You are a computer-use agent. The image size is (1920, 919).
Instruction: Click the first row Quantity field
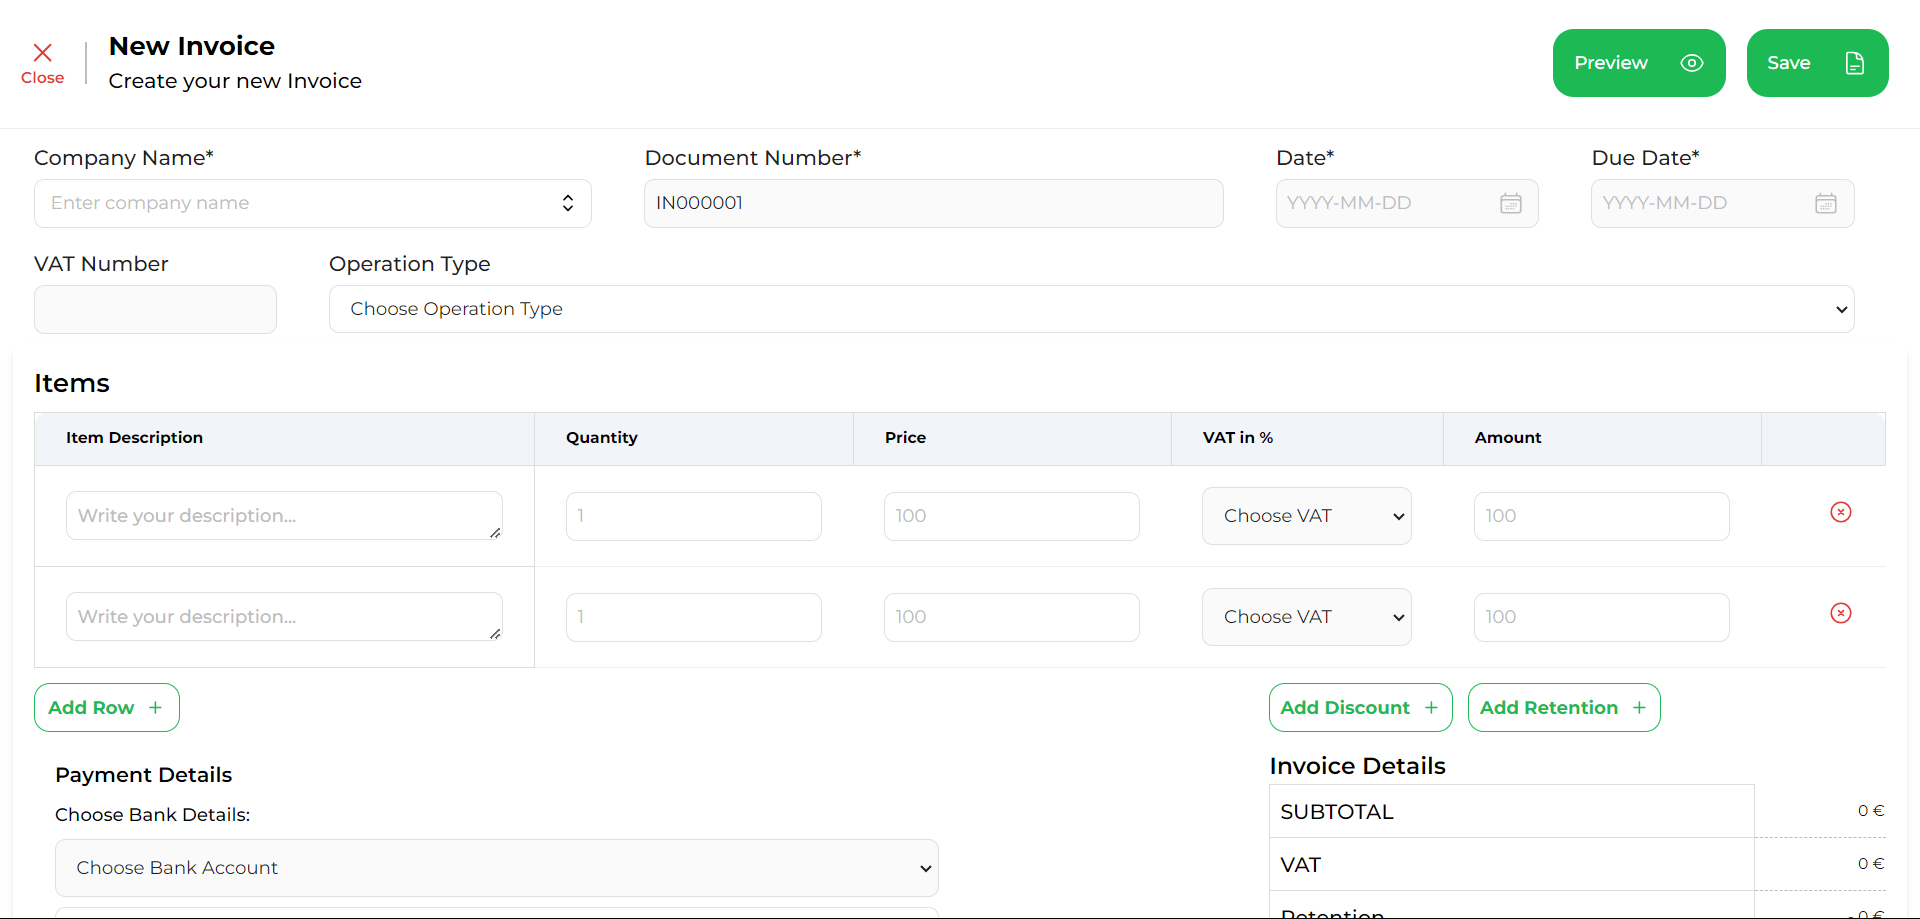pyautogui.click(x=694, y=516)
